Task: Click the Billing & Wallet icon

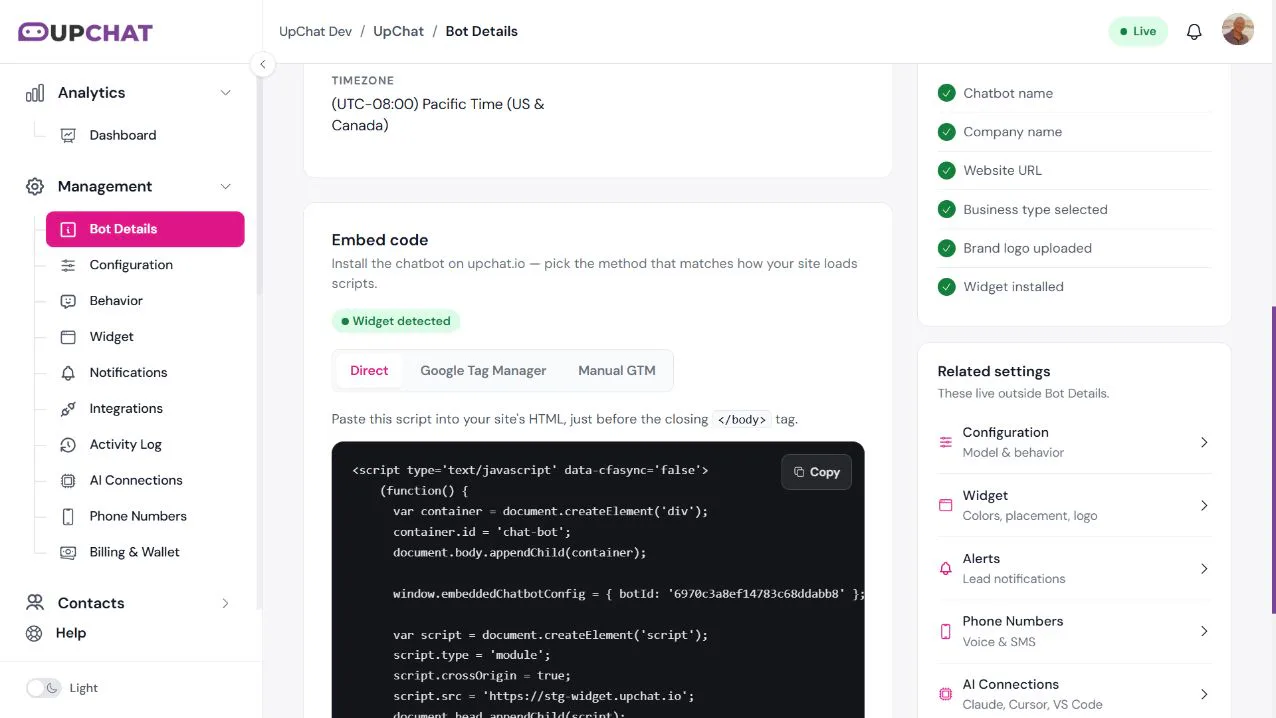Action: point(68,552)
